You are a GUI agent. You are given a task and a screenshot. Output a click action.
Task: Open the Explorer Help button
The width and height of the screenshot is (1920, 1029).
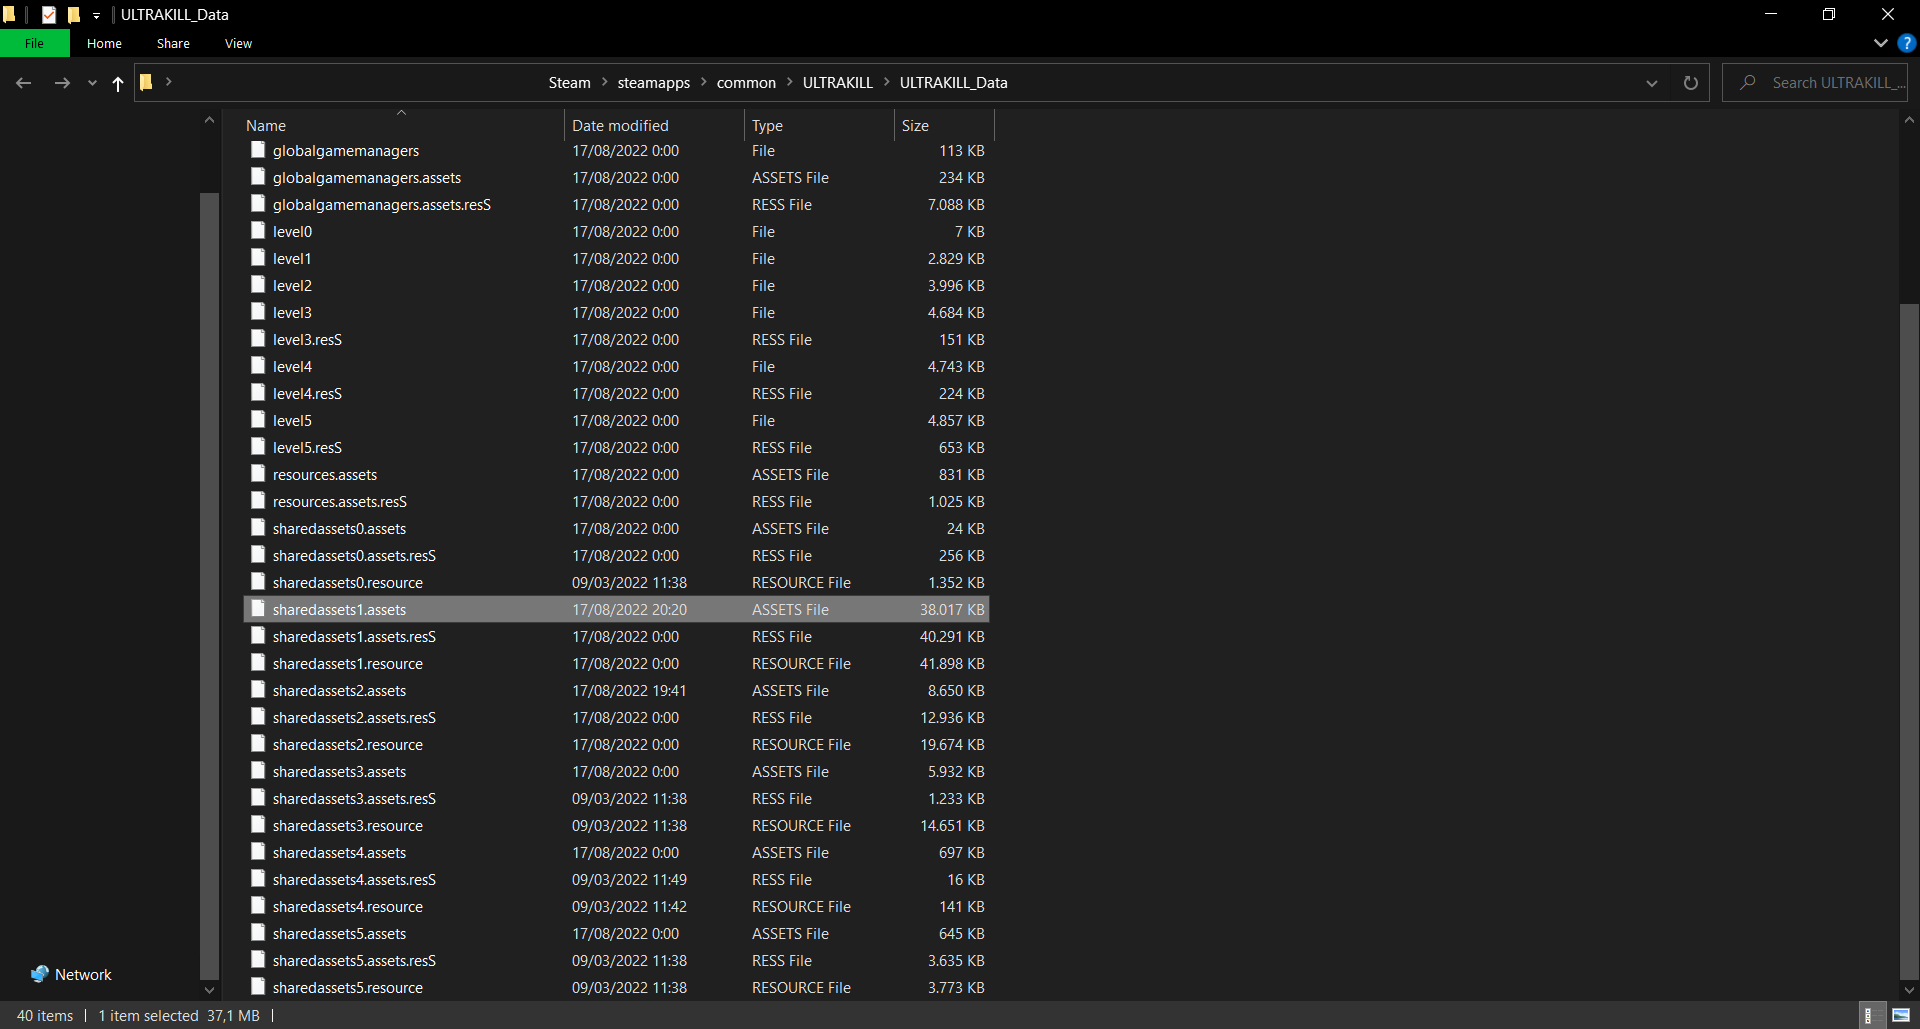1907,43
